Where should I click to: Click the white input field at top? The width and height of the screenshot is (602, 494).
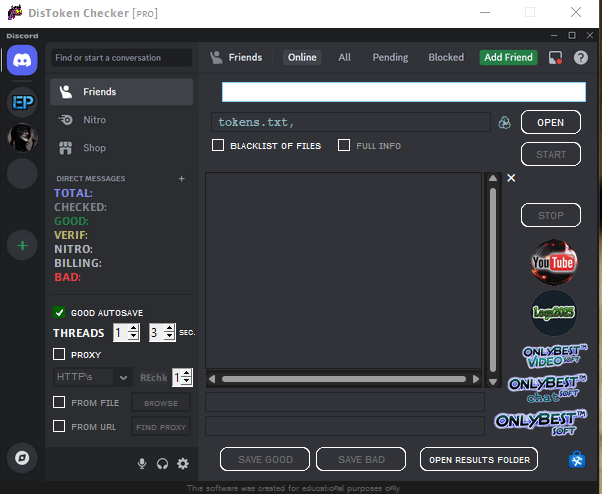(x=404, y=92)
